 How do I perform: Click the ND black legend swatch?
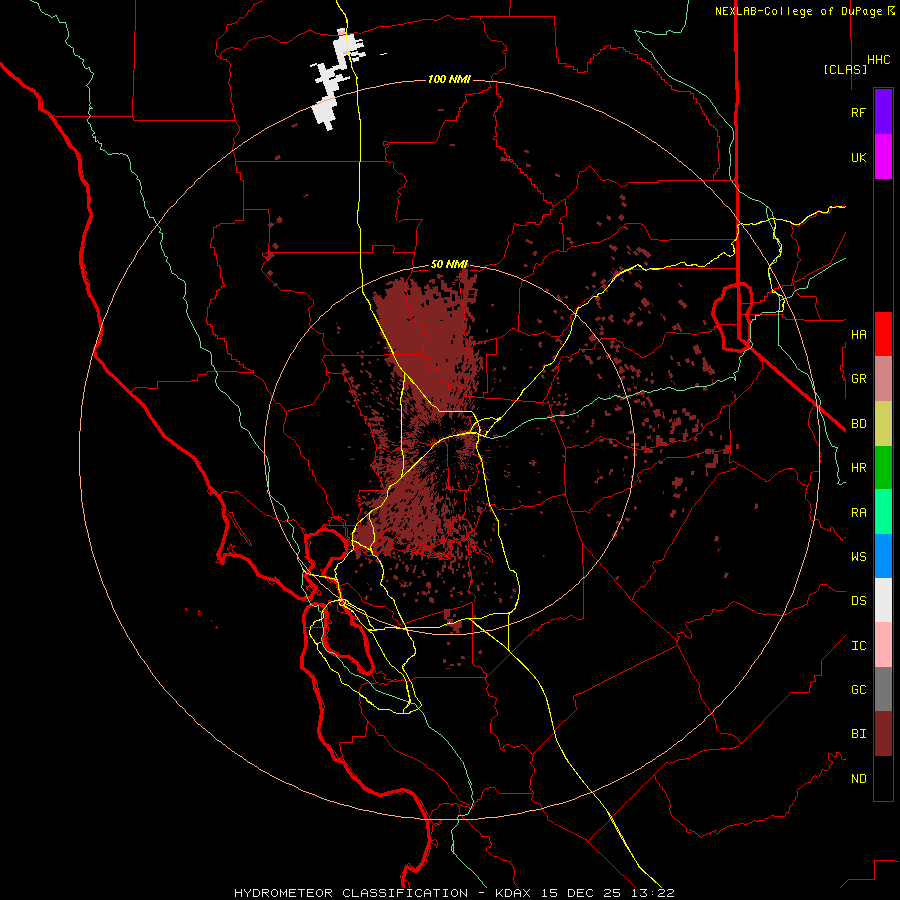click(x=883, y=778)
